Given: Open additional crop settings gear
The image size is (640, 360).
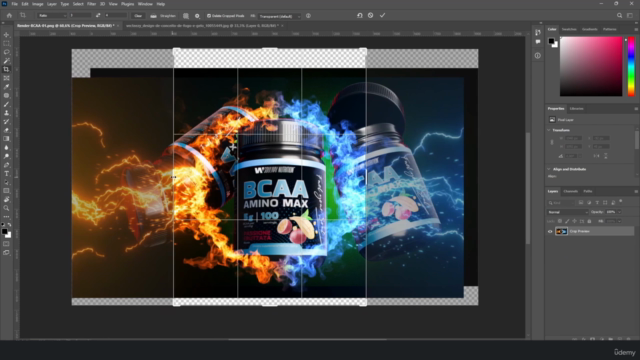Looking at the screenshot, I should coord(197,16).
